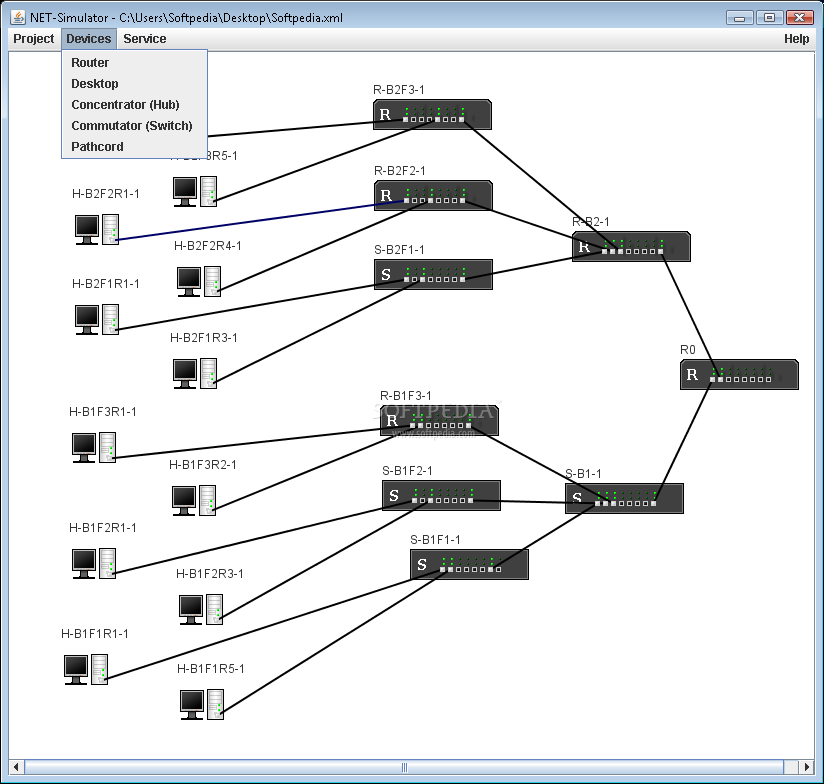Choose Concentrator (Hub) menu entry
The image size is (824, 784).
pyautogui.click(x=135, y=105)
